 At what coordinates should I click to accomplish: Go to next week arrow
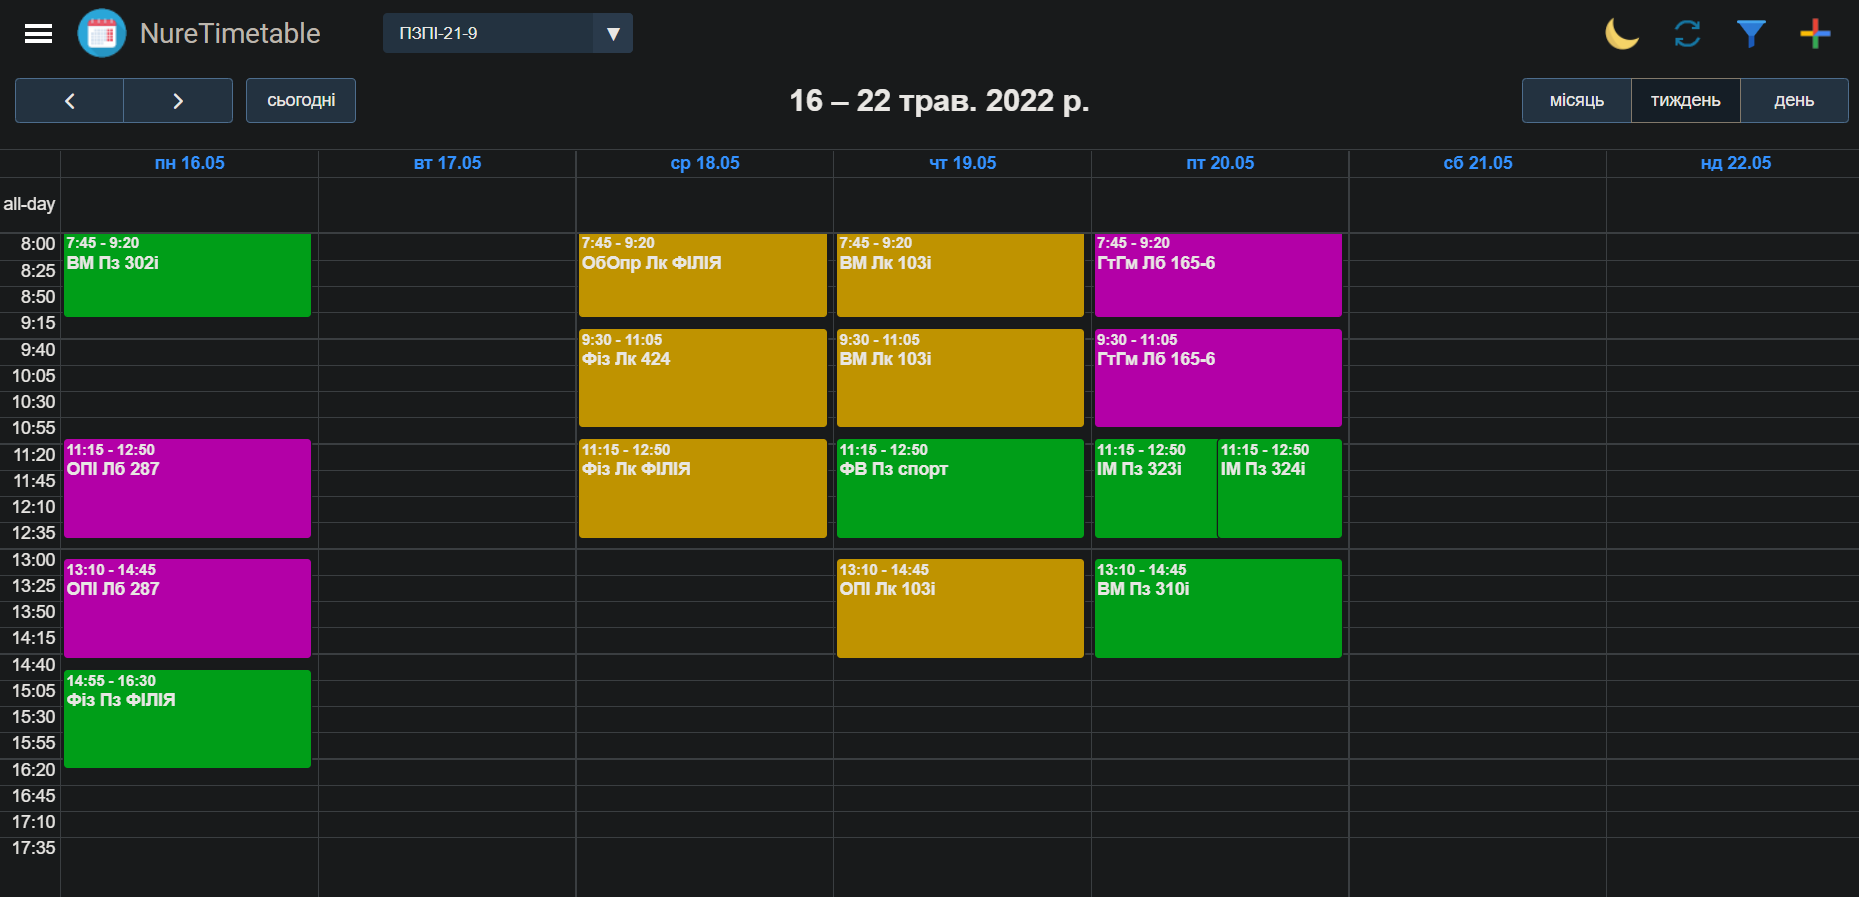tap(178, 100)
